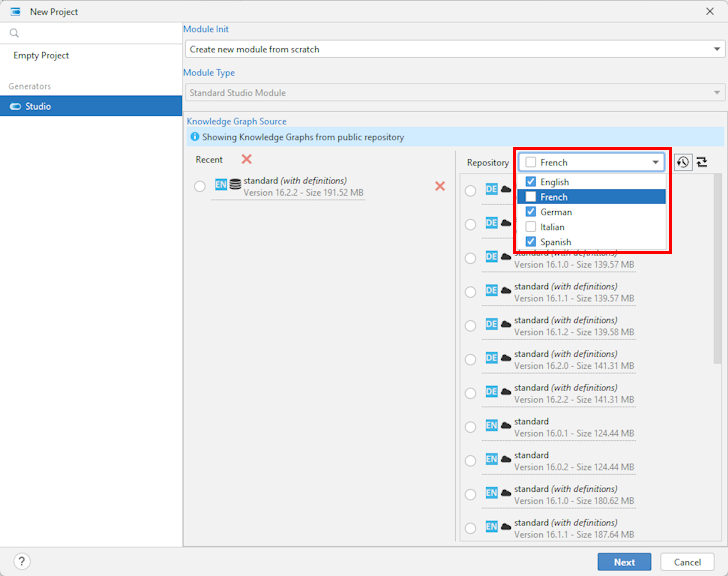728x576 pixels.
Task: Click the cloud icon on version 16.0.1
Action: coord(506,426)
